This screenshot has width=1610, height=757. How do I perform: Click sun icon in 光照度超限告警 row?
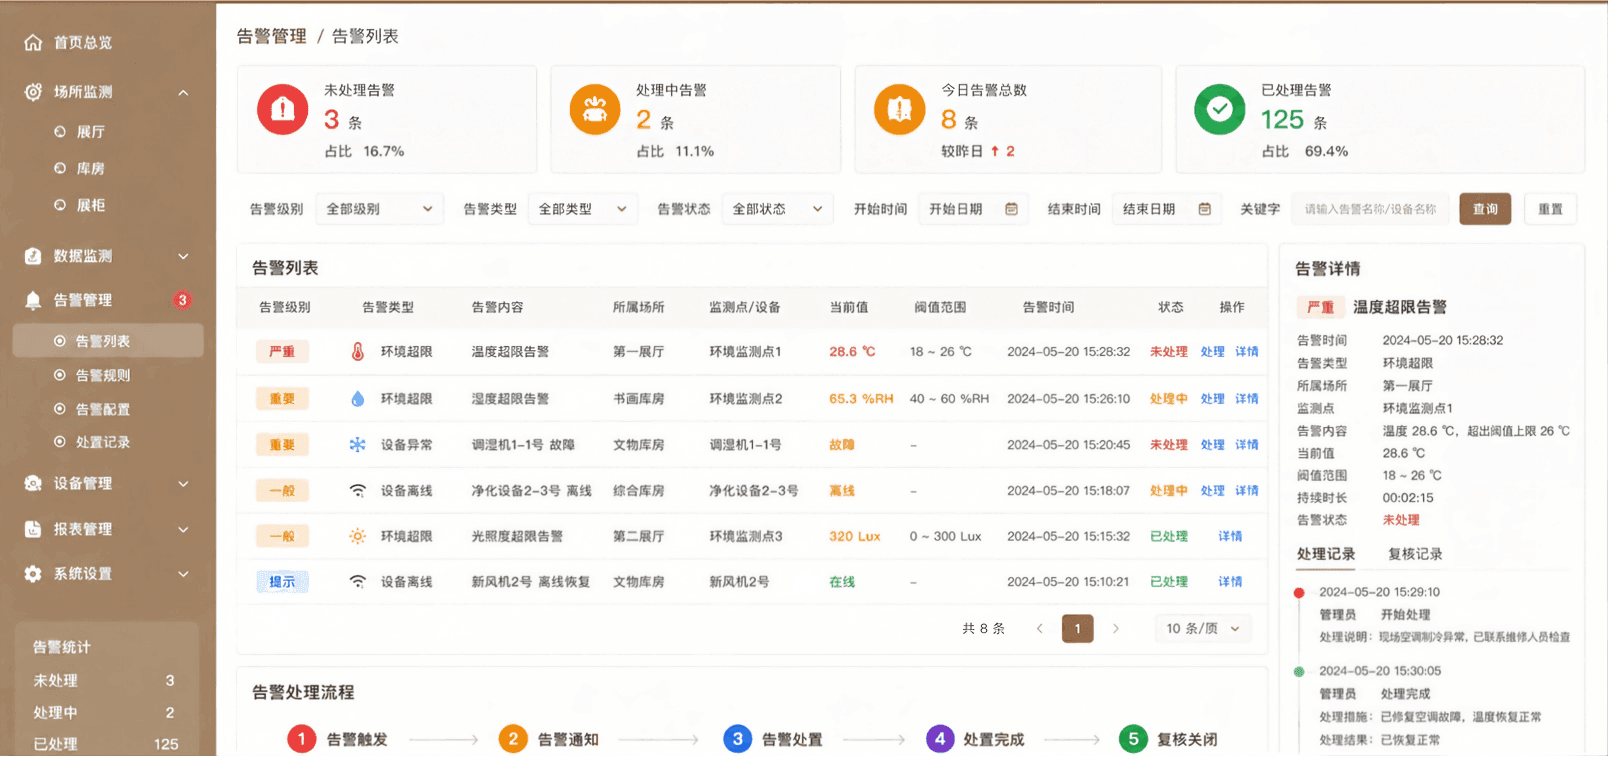tap(357, 537)
